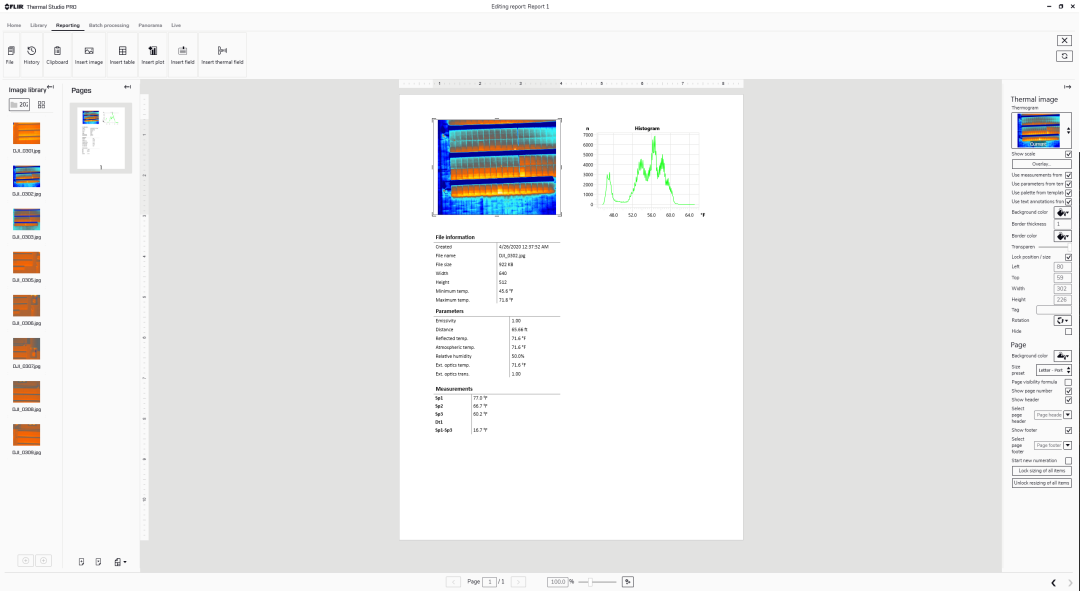Viewport: 1080px width, 591px height.
Task: Select the DJI_0003.jpg thumbnail in image library
Action: pyautogui.click(x=26, y=220)
